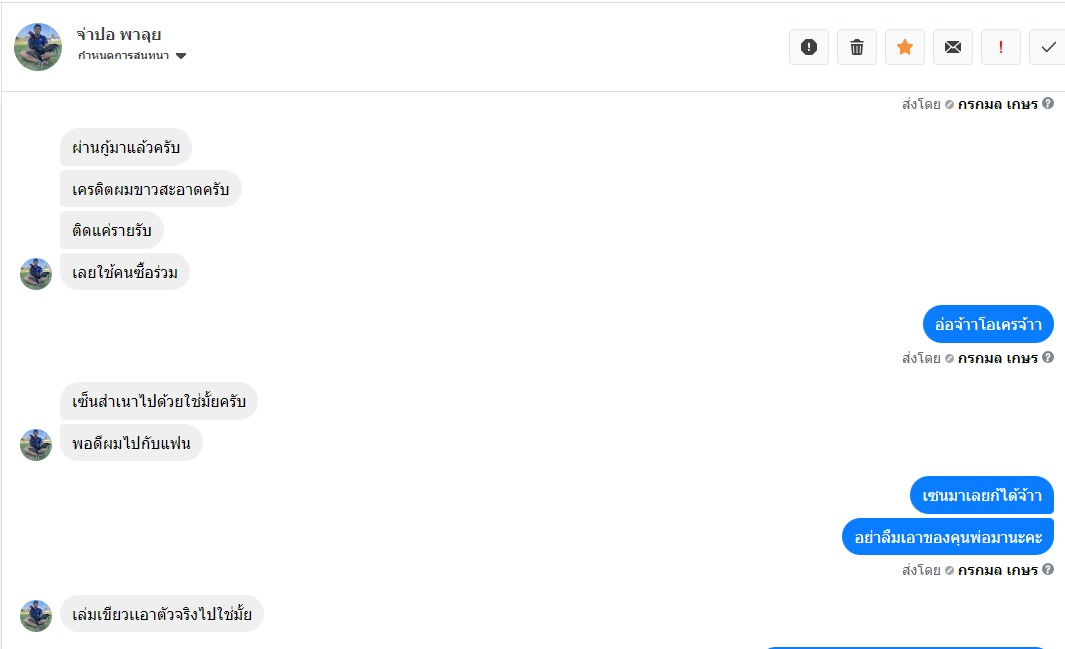The image size is (1065, 649).
Task: Click the ผ่านกู้มาแล้วครับ message bubble
Action: point(126,148)
